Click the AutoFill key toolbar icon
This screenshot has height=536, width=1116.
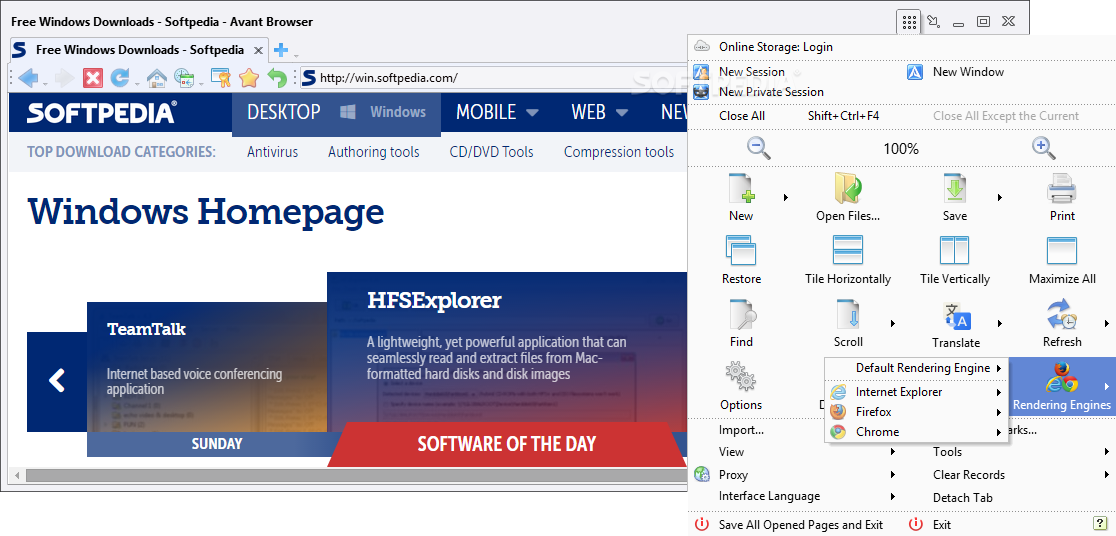(x=221, y=78)
